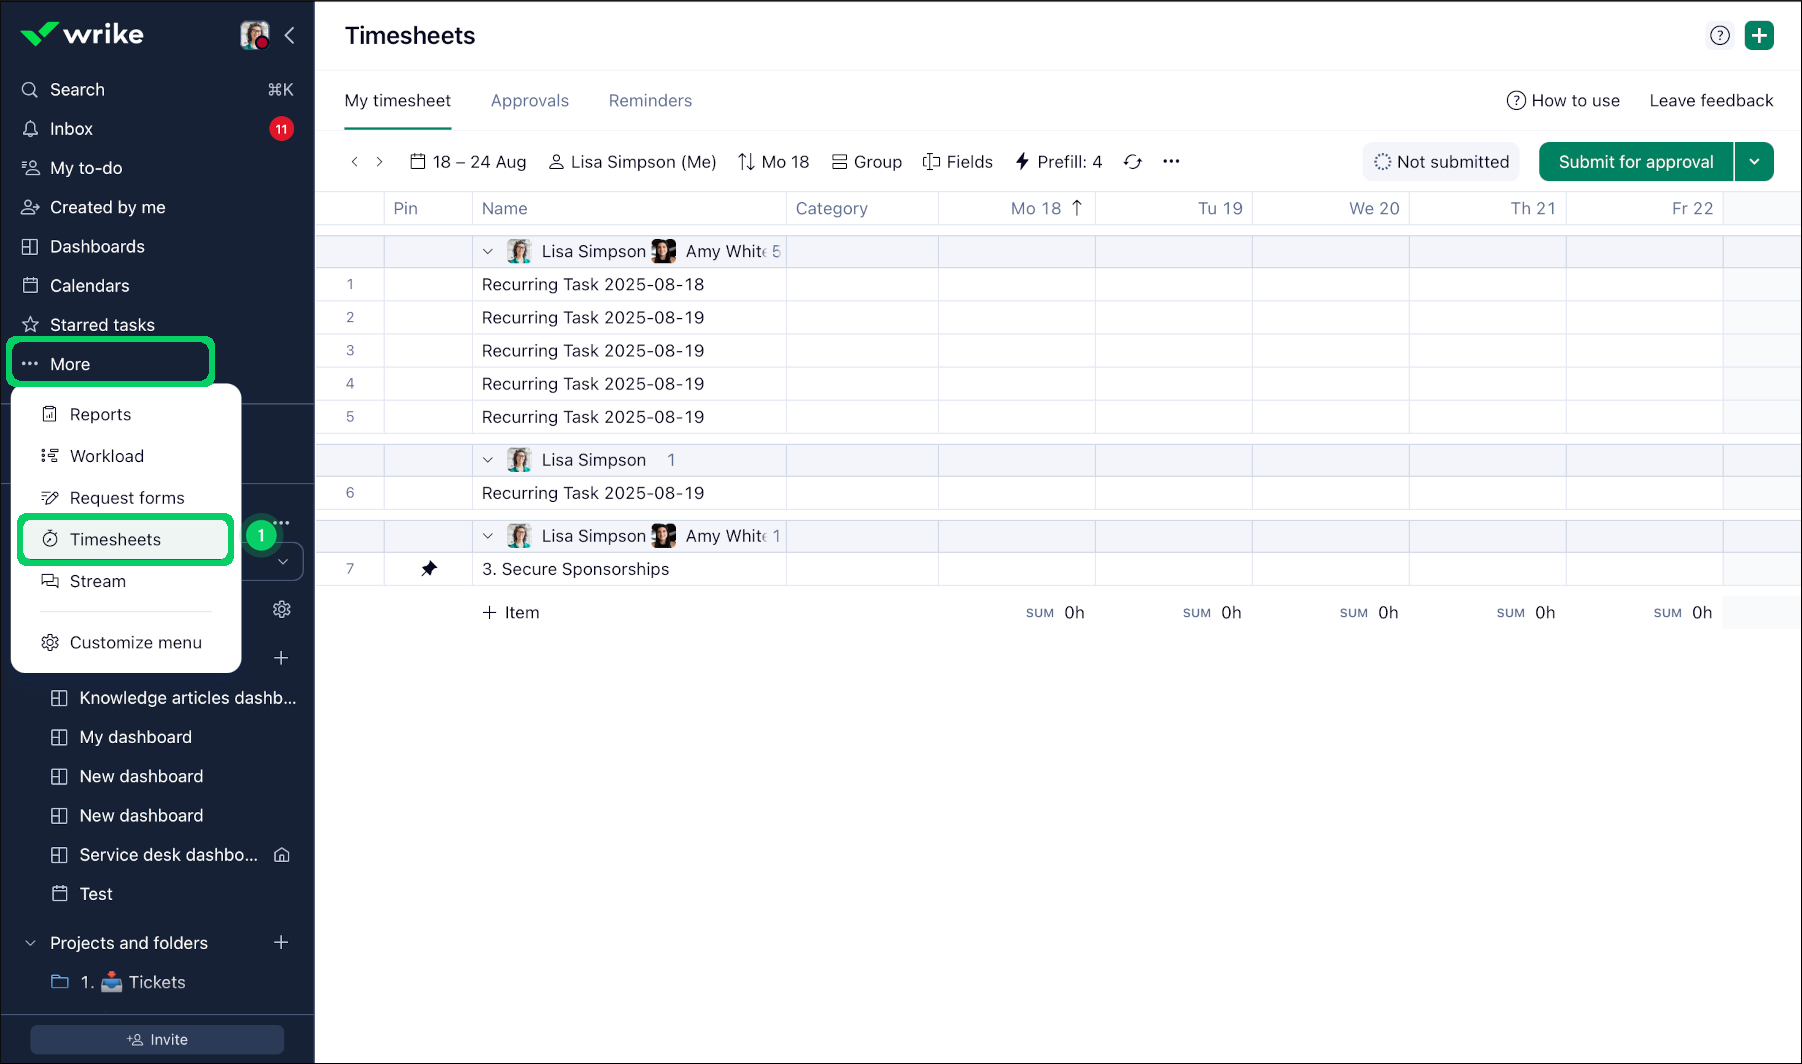Go to next week arrow
Screen dimensions: 1802x1064
[380, 162]
